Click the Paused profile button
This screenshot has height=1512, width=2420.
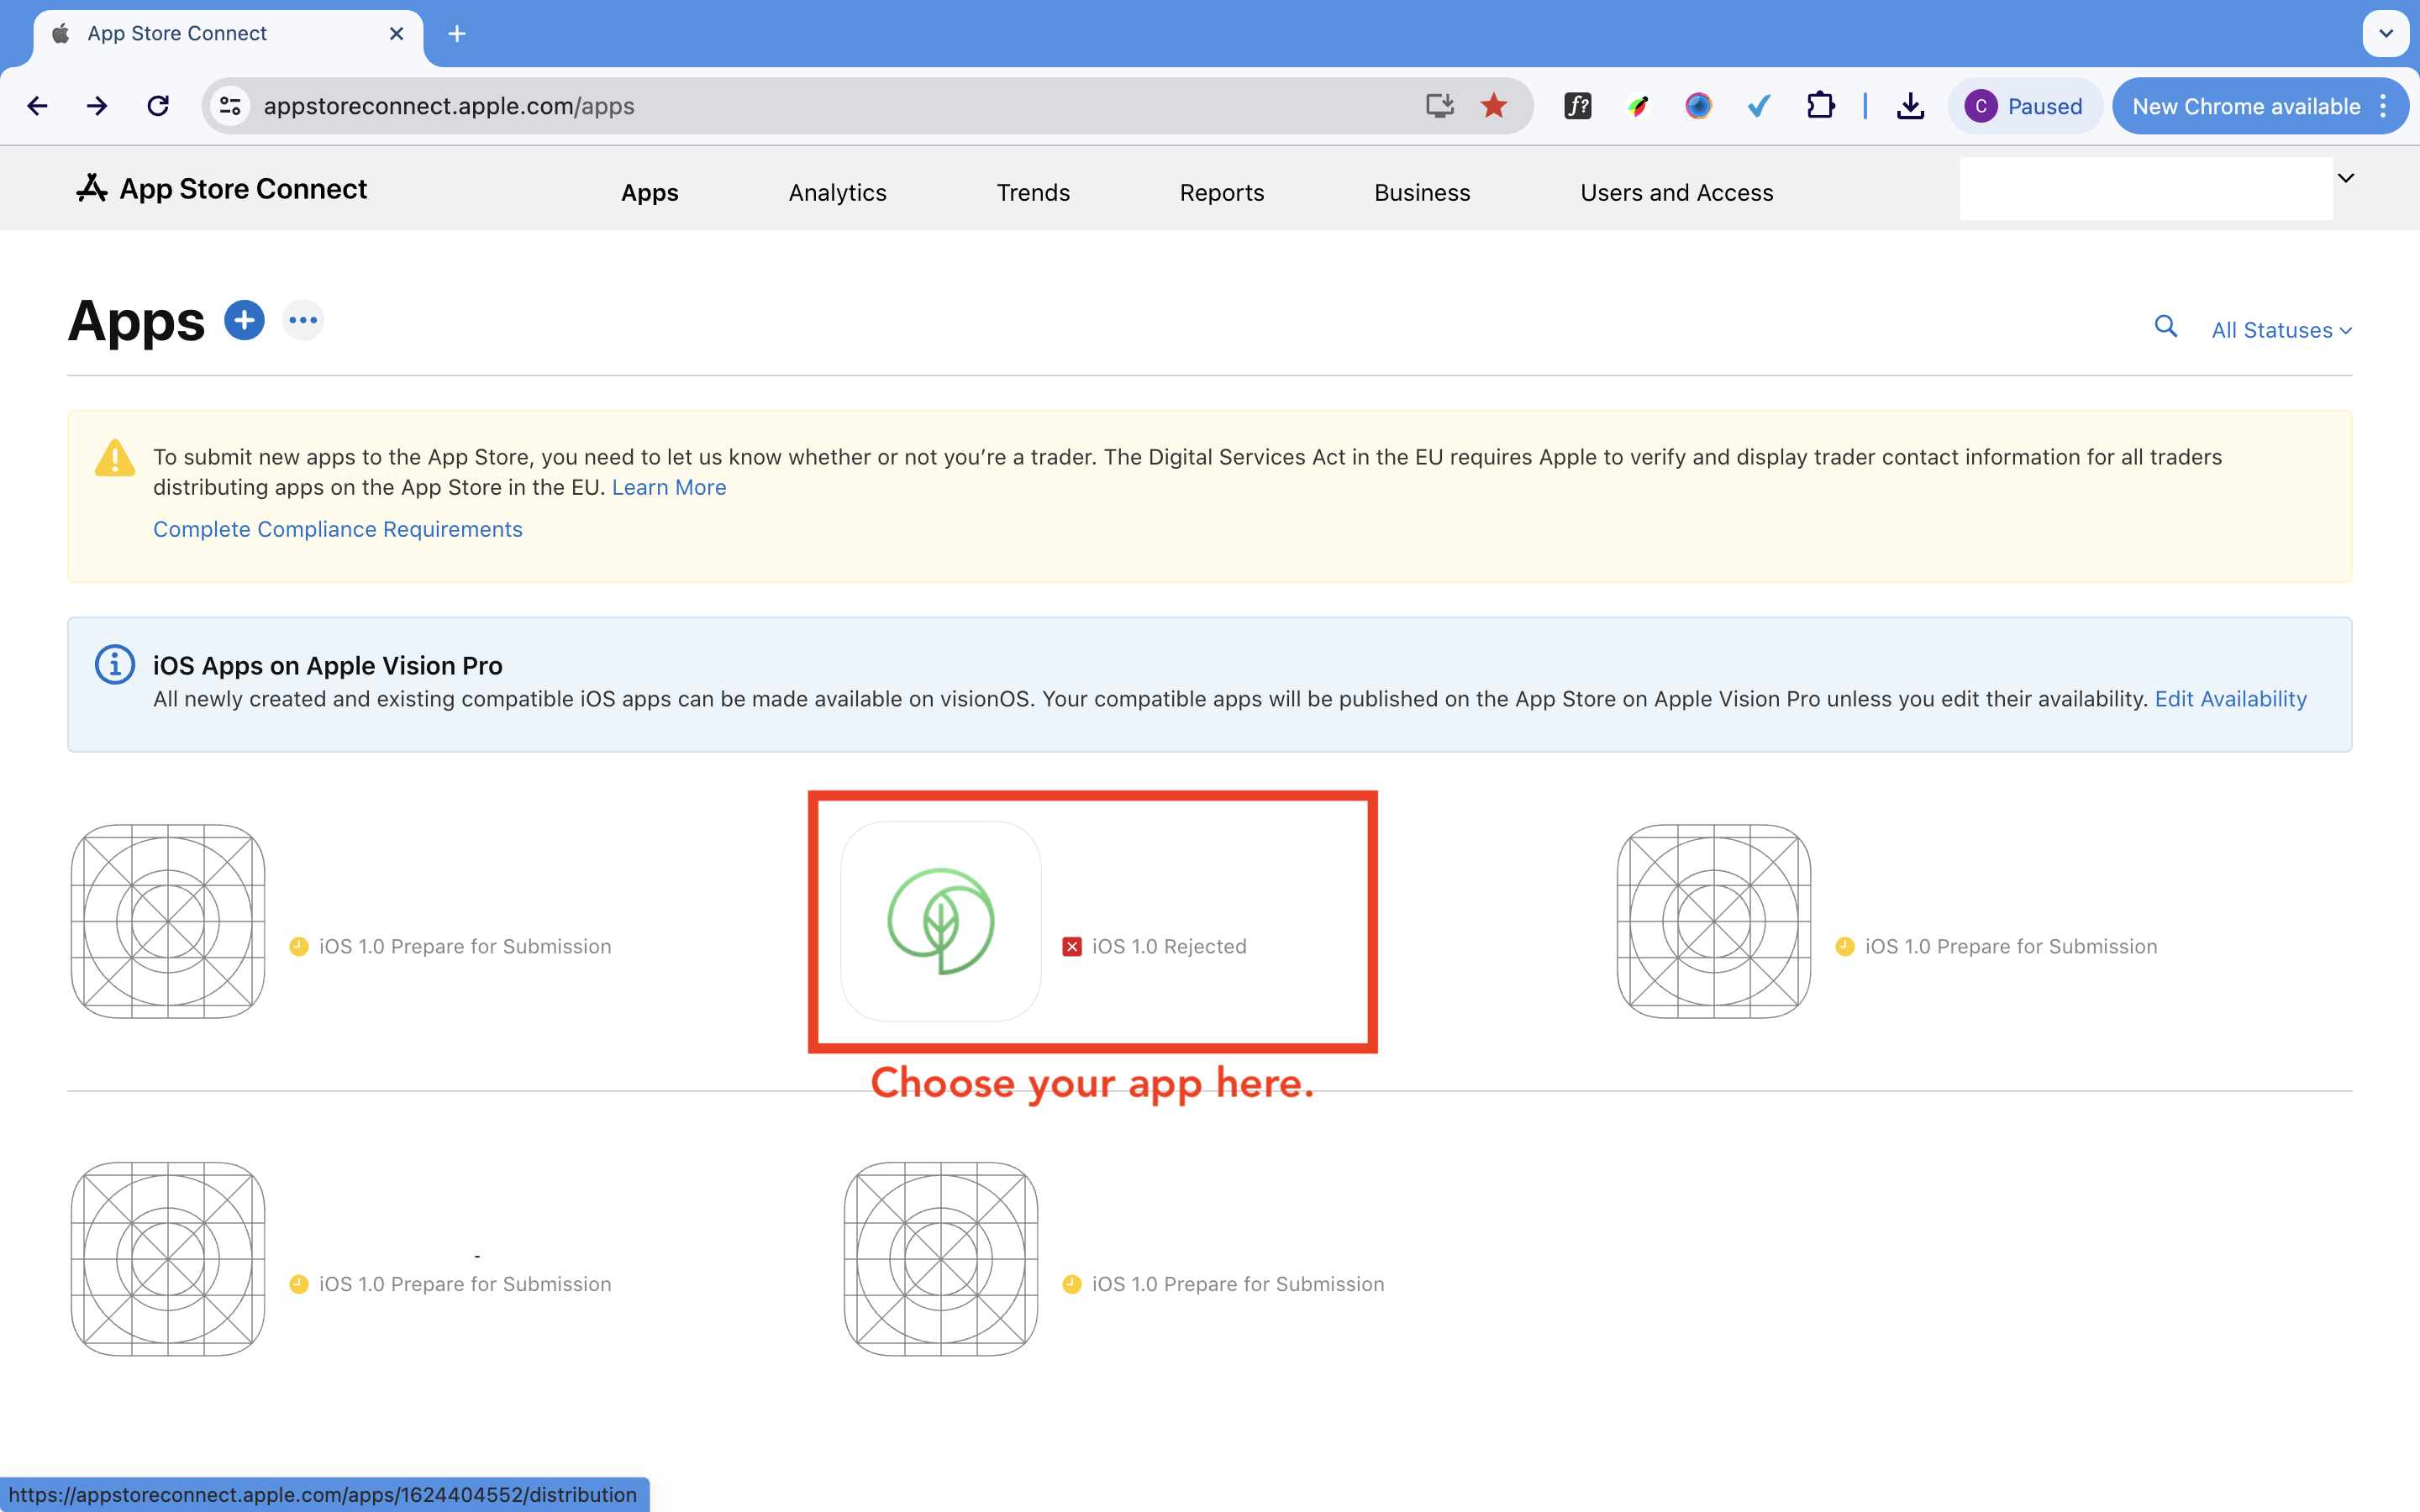tap(2024, 106)
